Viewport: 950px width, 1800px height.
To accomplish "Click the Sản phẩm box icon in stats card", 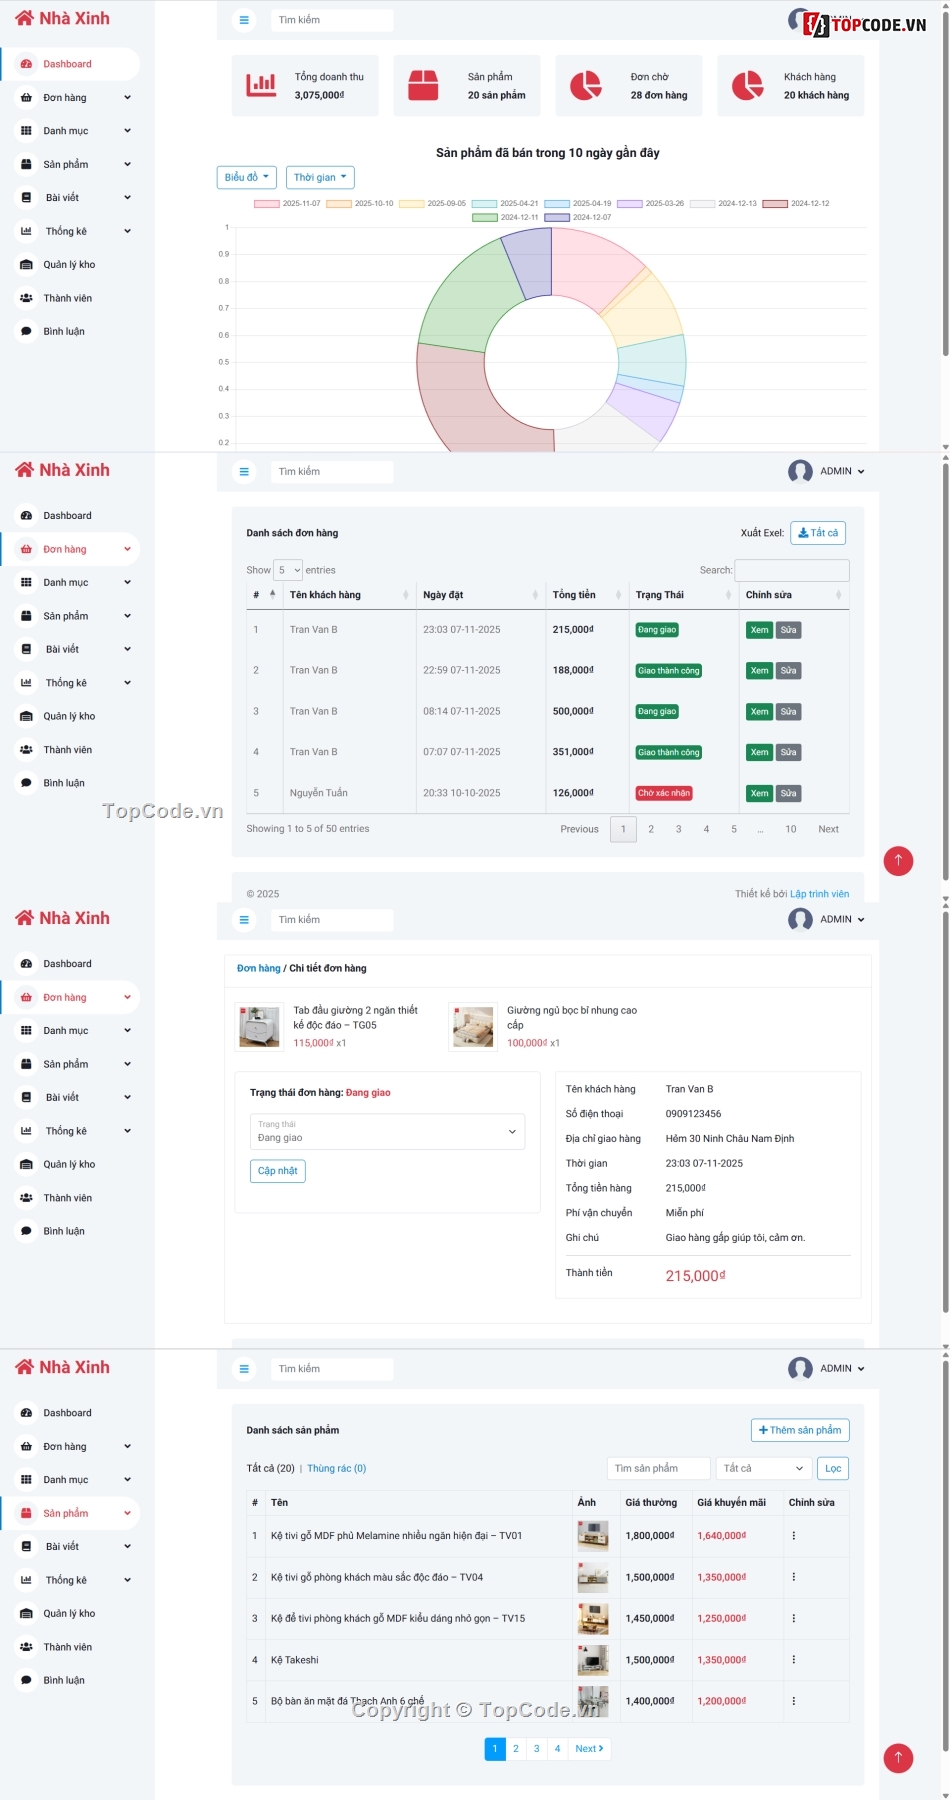I will (x=423, y=85).
